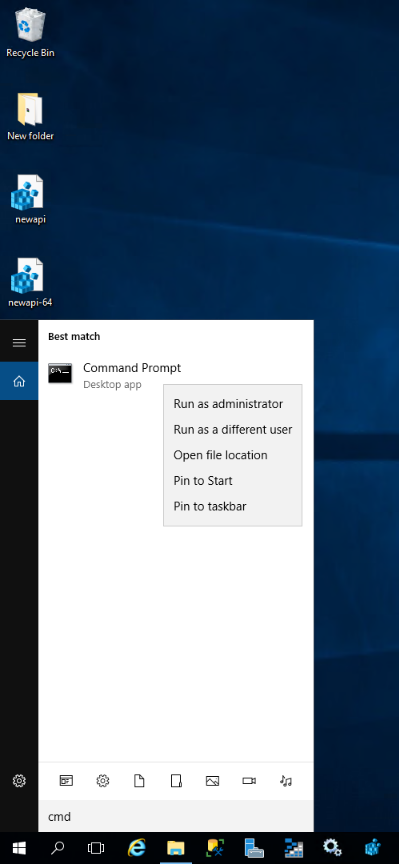Screen dimensions: 400x864
Task: Filter search results by Music
Action: tap(285, 780)
